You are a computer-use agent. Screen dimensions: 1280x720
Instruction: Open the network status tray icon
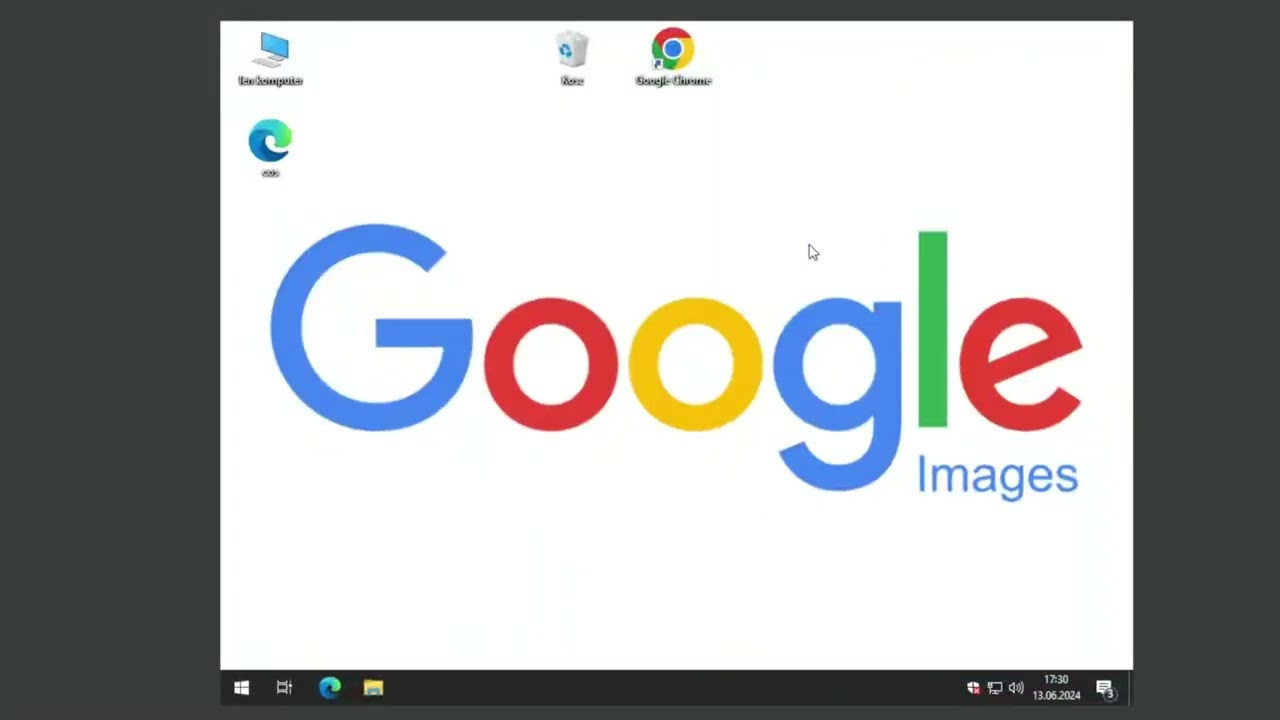[995, 688]
